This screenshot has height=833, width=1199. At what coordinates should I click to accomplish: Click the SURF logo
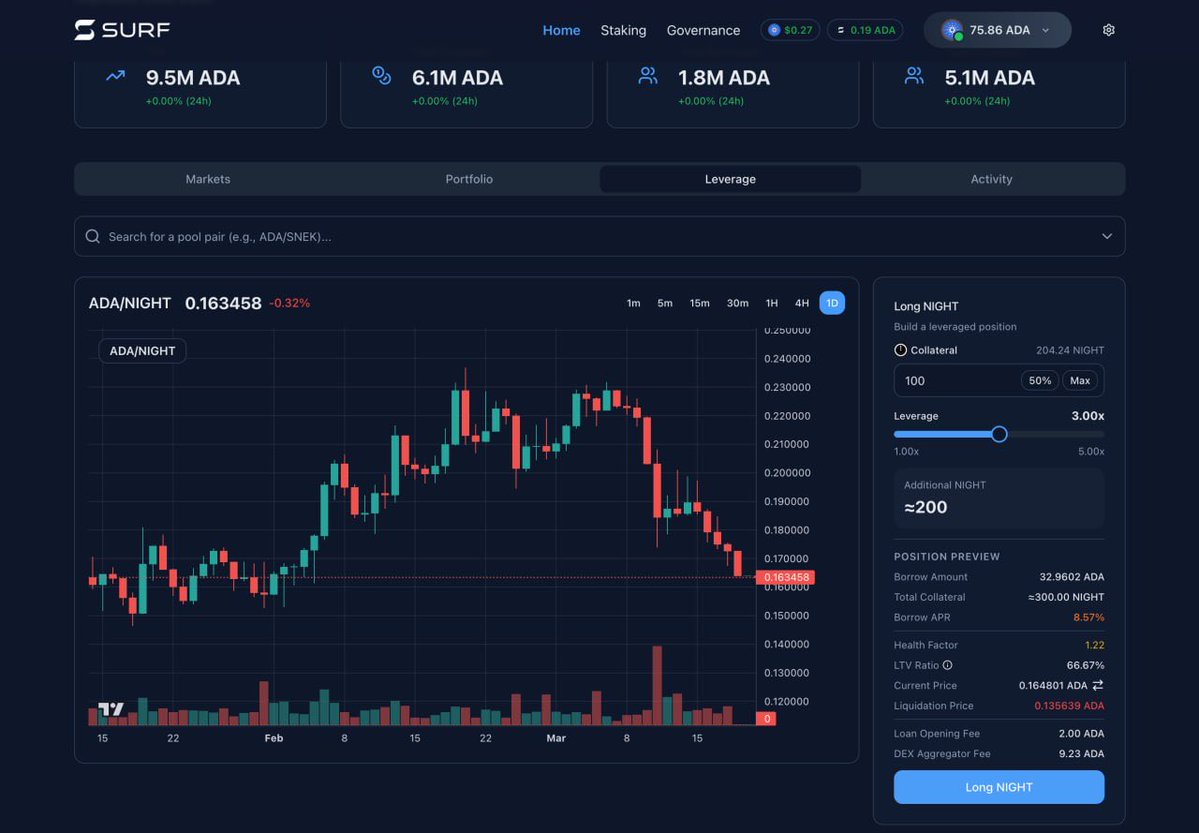(x=122, y=30)
